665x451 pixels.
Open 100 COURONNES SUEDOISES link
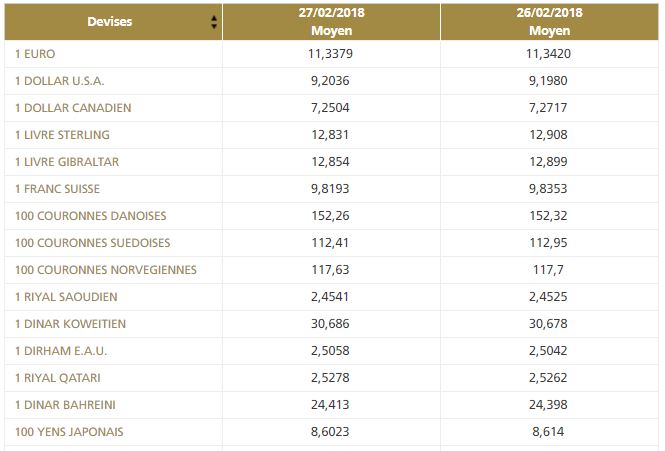pyautogui.click(x=93, y=243)
